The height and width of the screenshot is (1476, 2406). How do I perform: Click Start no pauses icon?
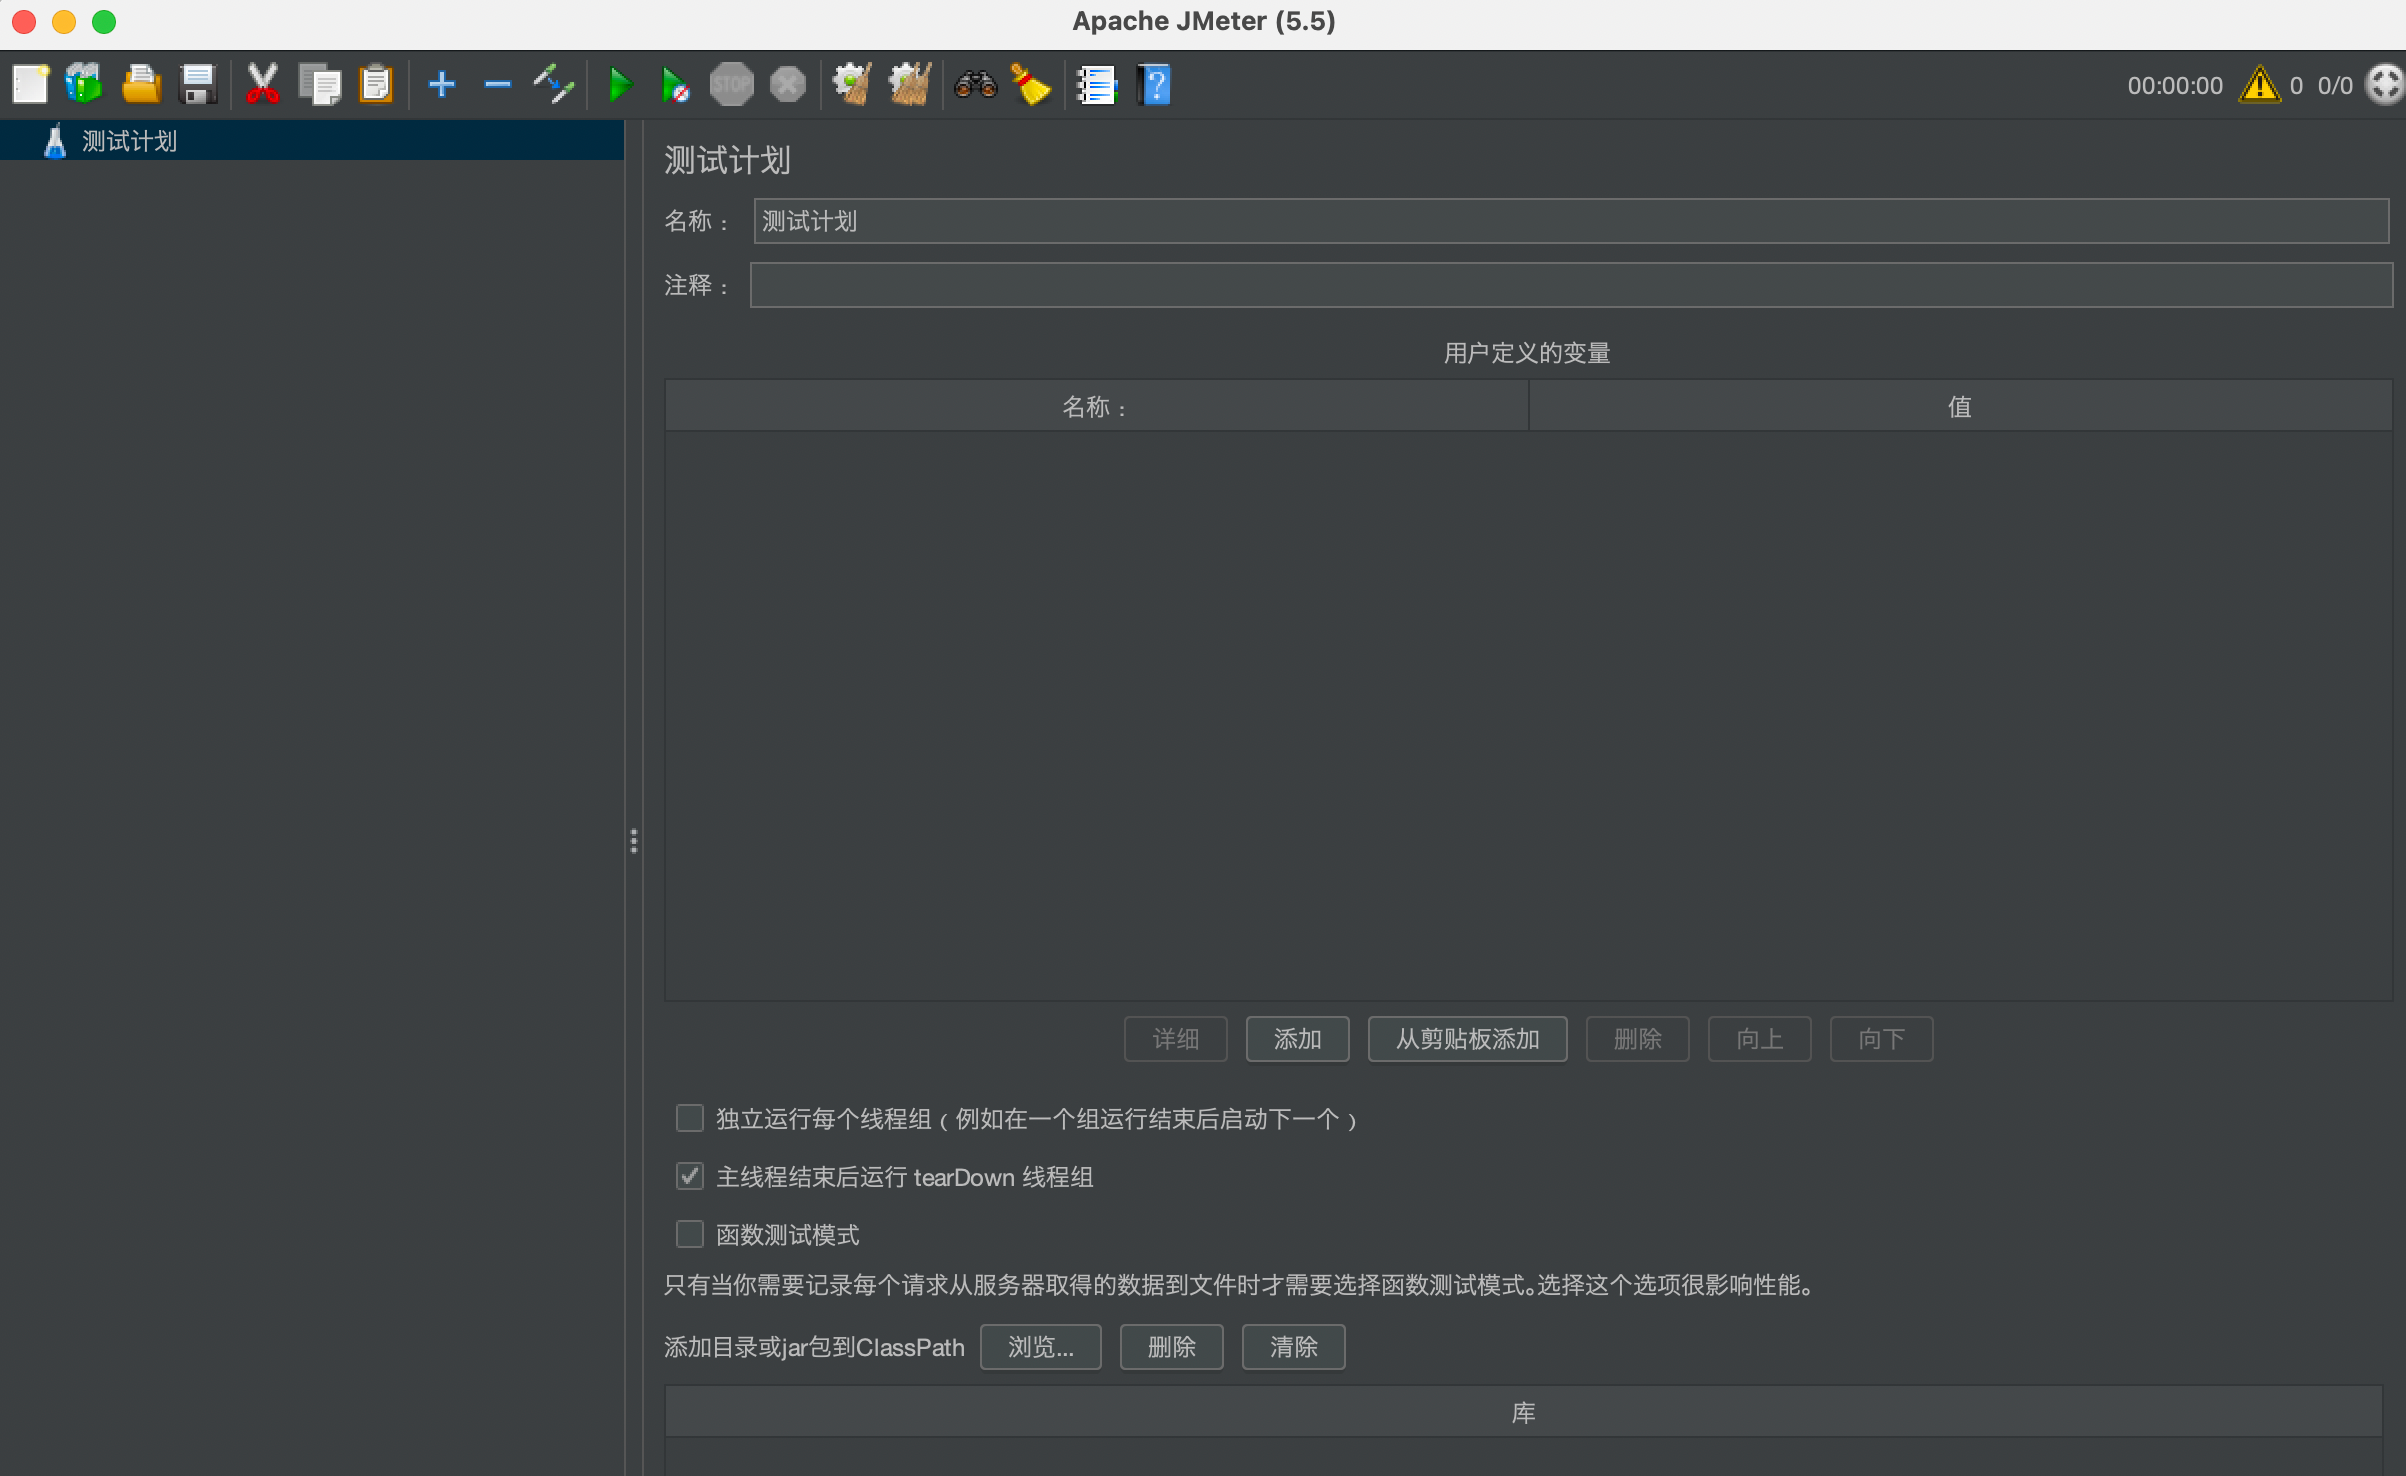[675, 85]
